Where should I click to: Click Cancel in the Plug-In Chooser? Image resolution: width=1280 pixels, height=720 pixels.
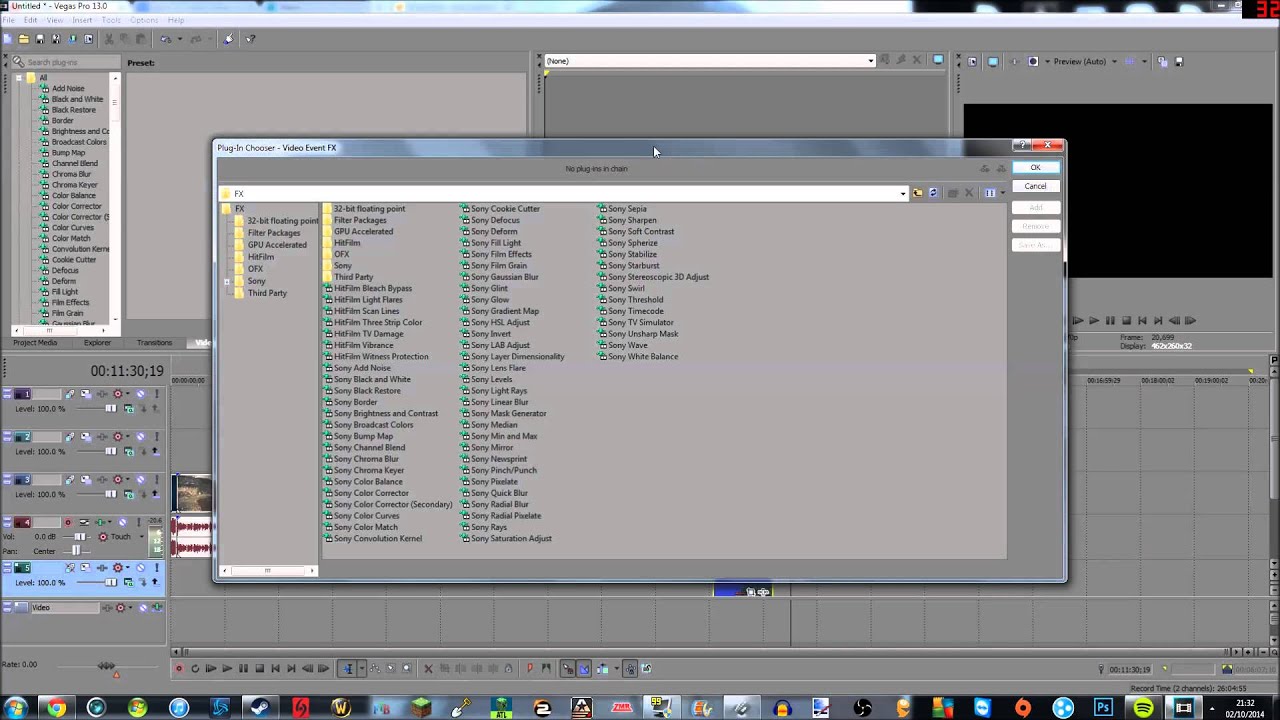[x=1035, y=187]
